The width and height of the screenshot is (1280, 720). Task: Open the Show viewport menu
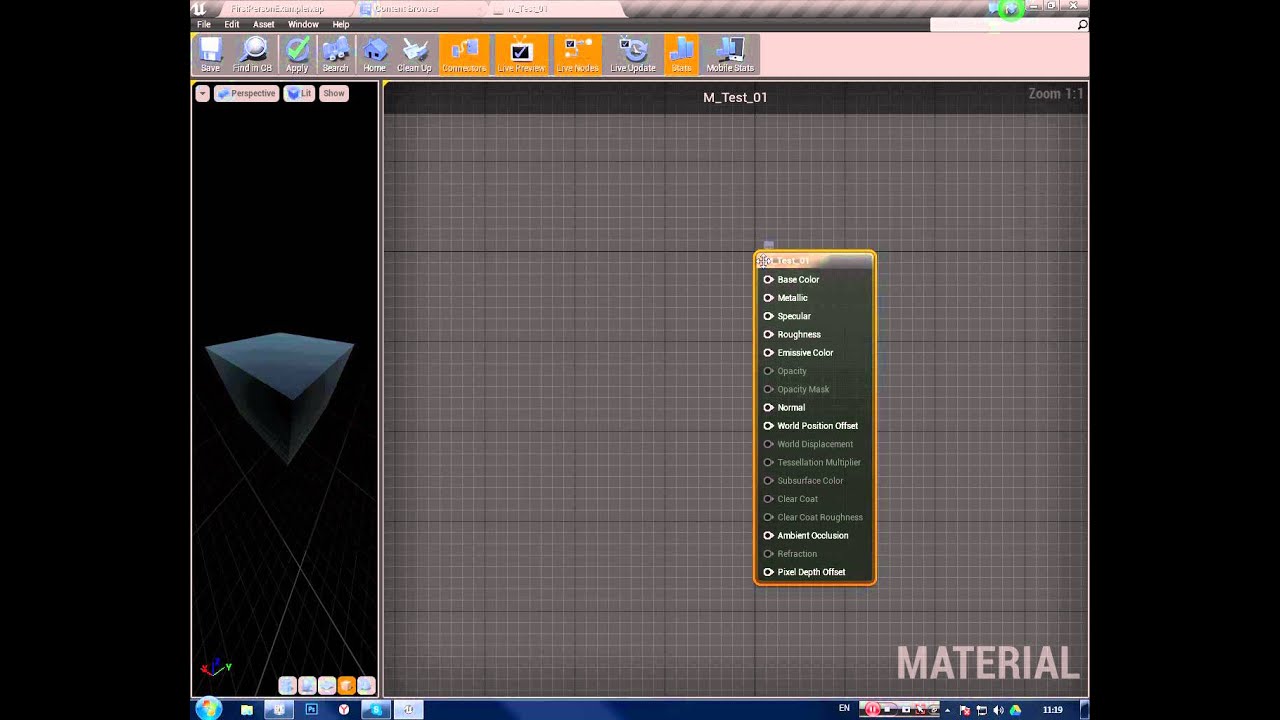coord(334,93)
